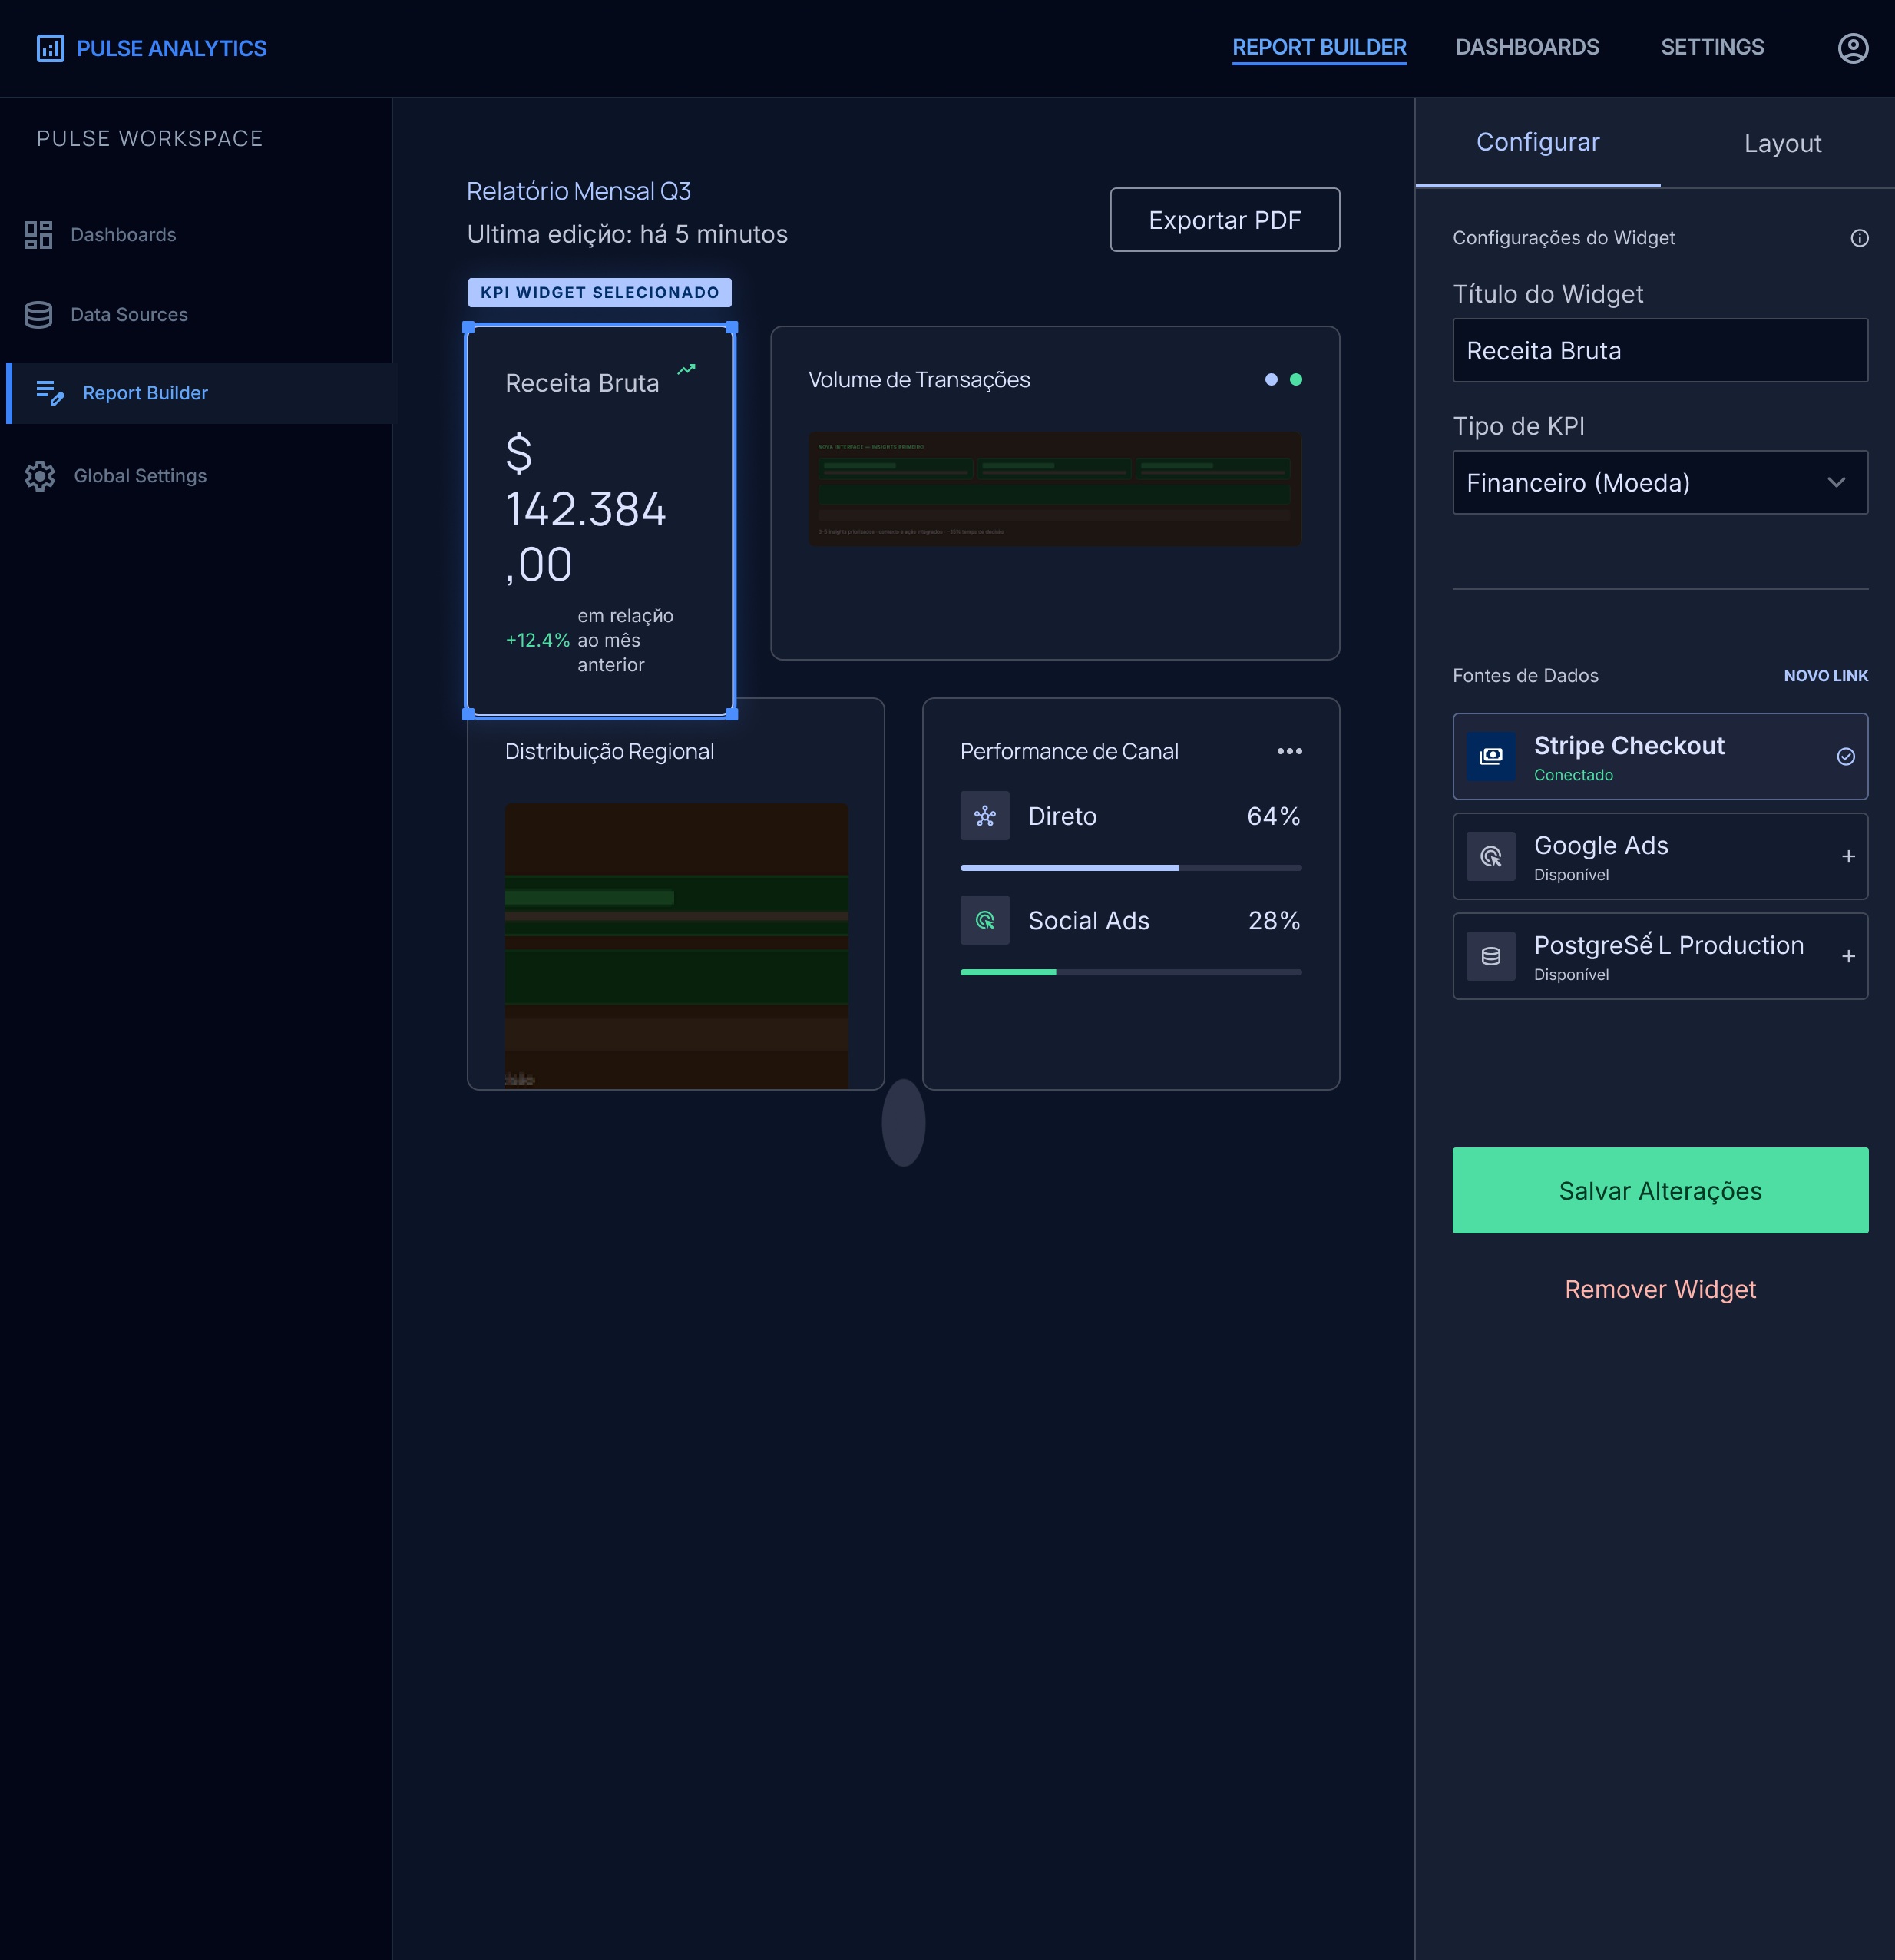This screenshot has height=1960, width=1895.
Task: Open Global Settings gear icon
Action: pos(40,476)
